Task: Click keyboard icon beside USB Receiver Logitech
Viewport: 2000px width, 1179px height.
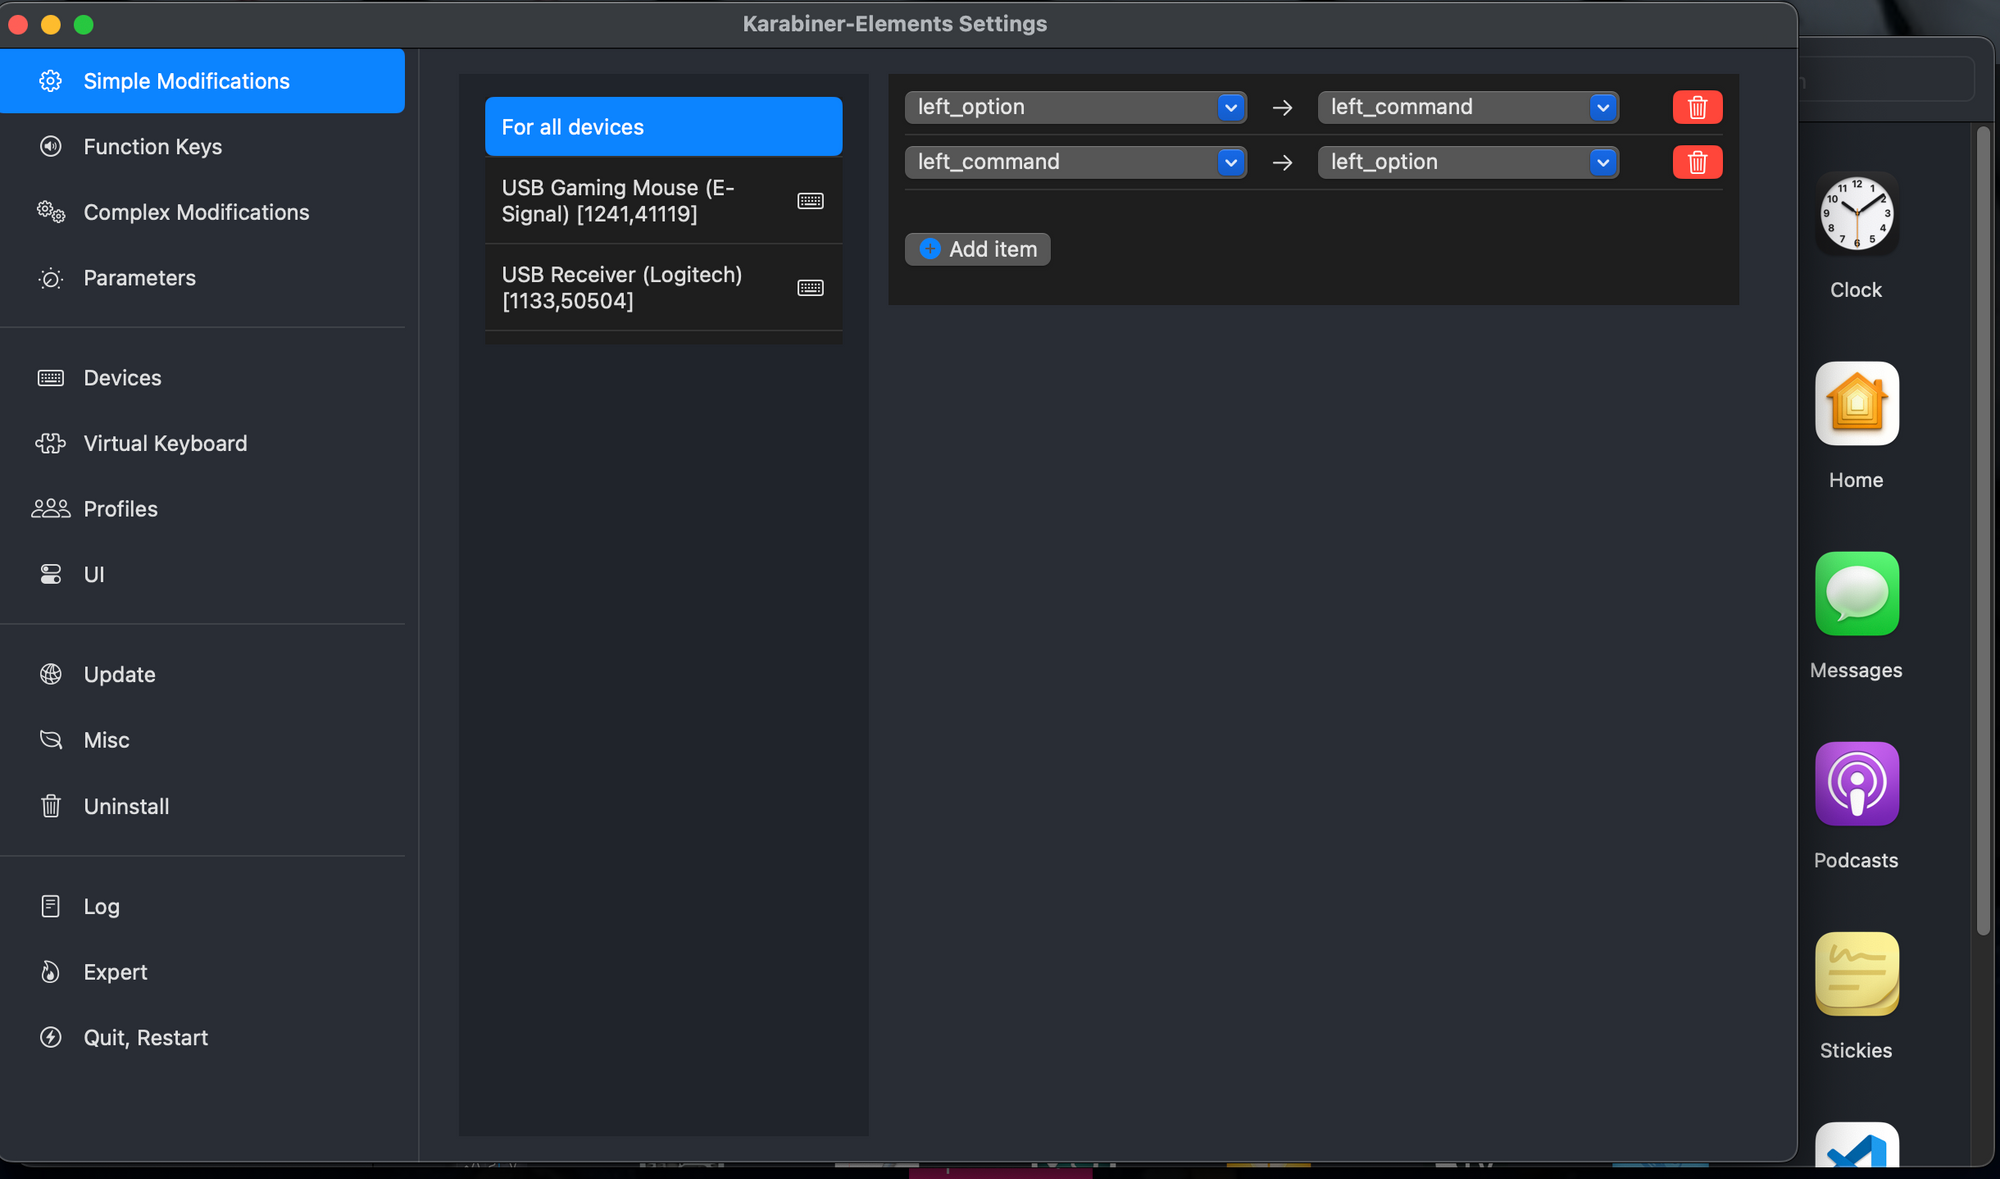Action: 810,288
